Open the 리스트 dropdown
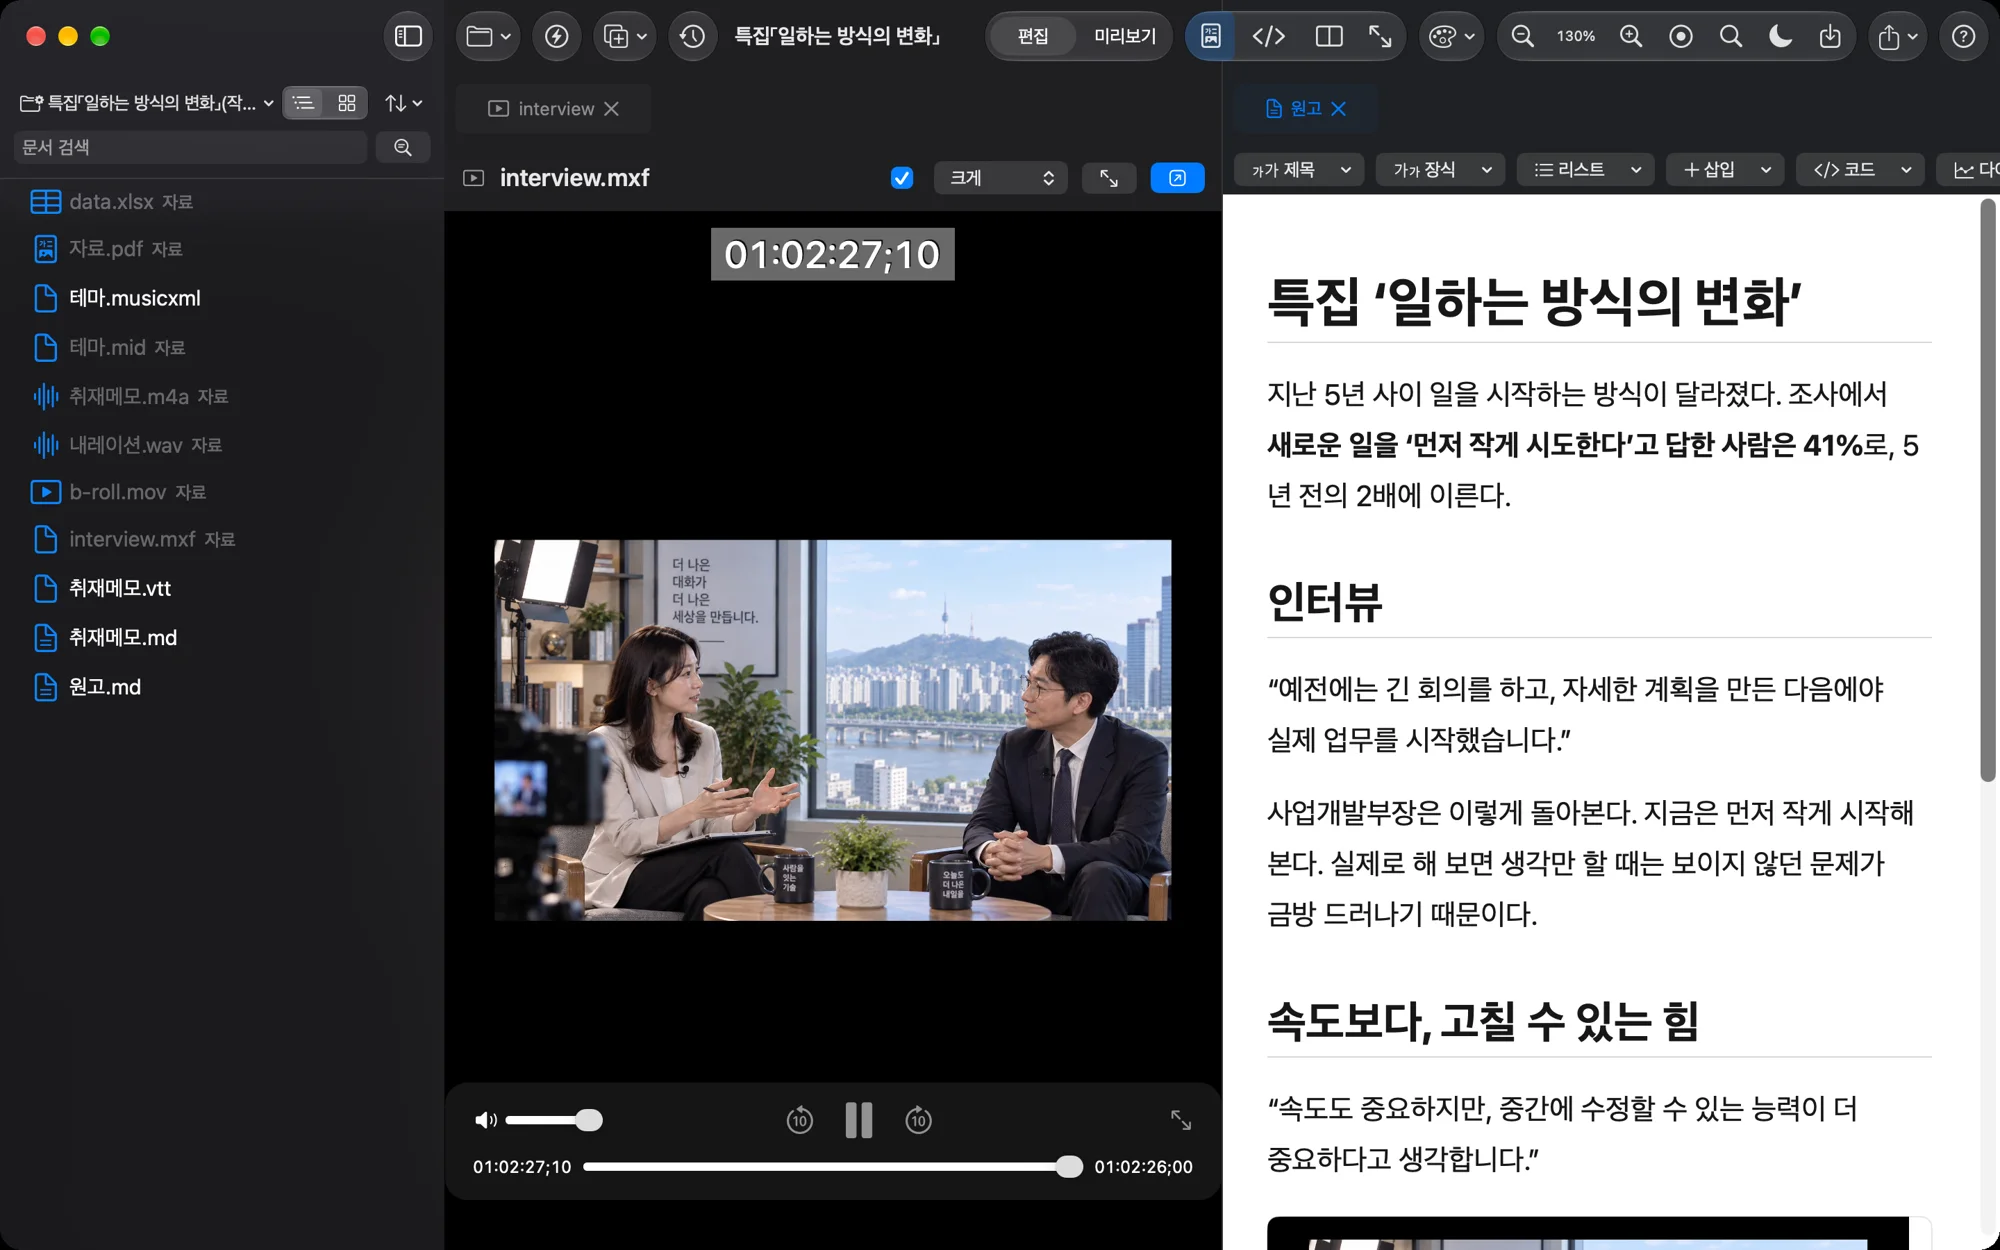Viewport: 2000px width, 1250px height. (1586, 170)
